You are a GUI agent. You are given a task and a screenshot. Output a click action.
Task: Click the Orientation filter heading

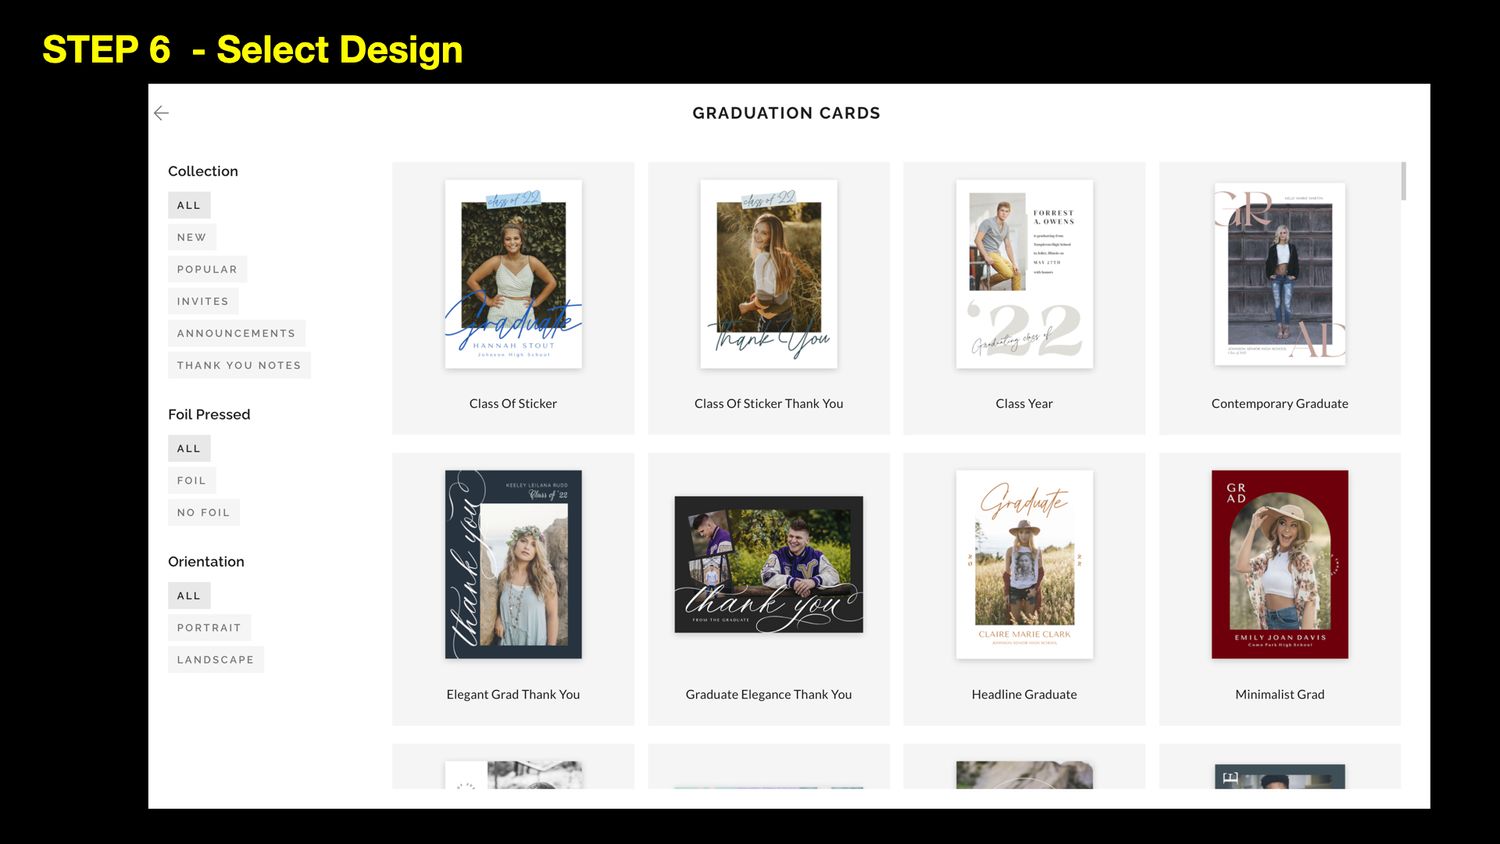tap(206, 561)
